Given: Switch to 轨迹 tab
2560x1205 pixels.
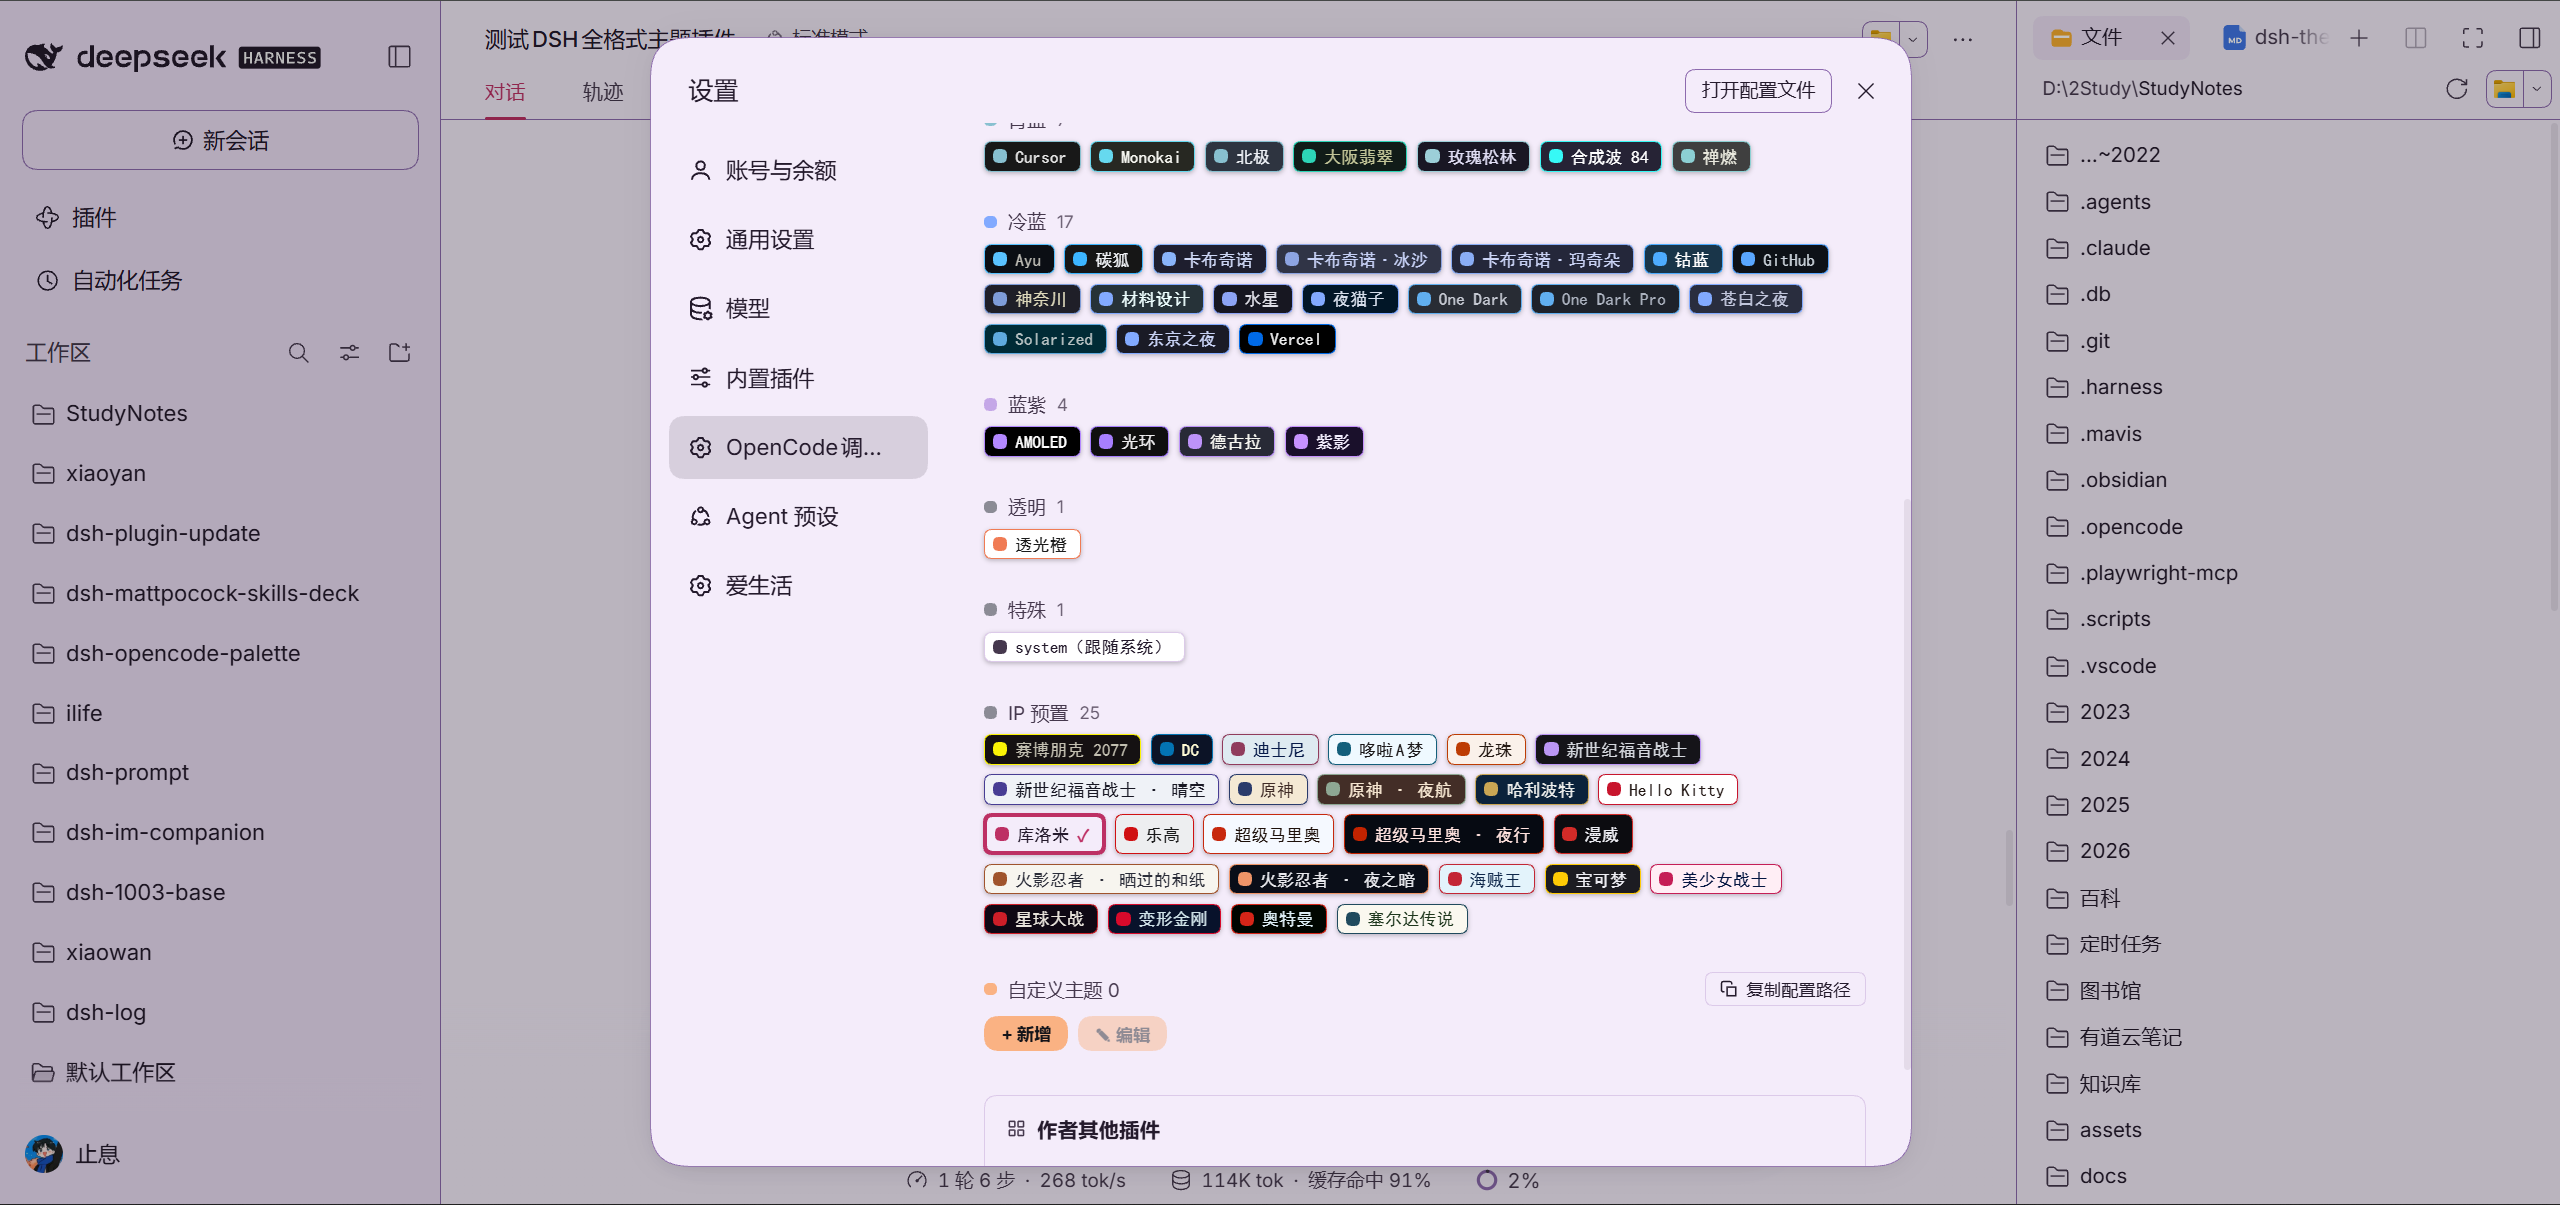Looking at the screenshot, I should click(603, 93).
